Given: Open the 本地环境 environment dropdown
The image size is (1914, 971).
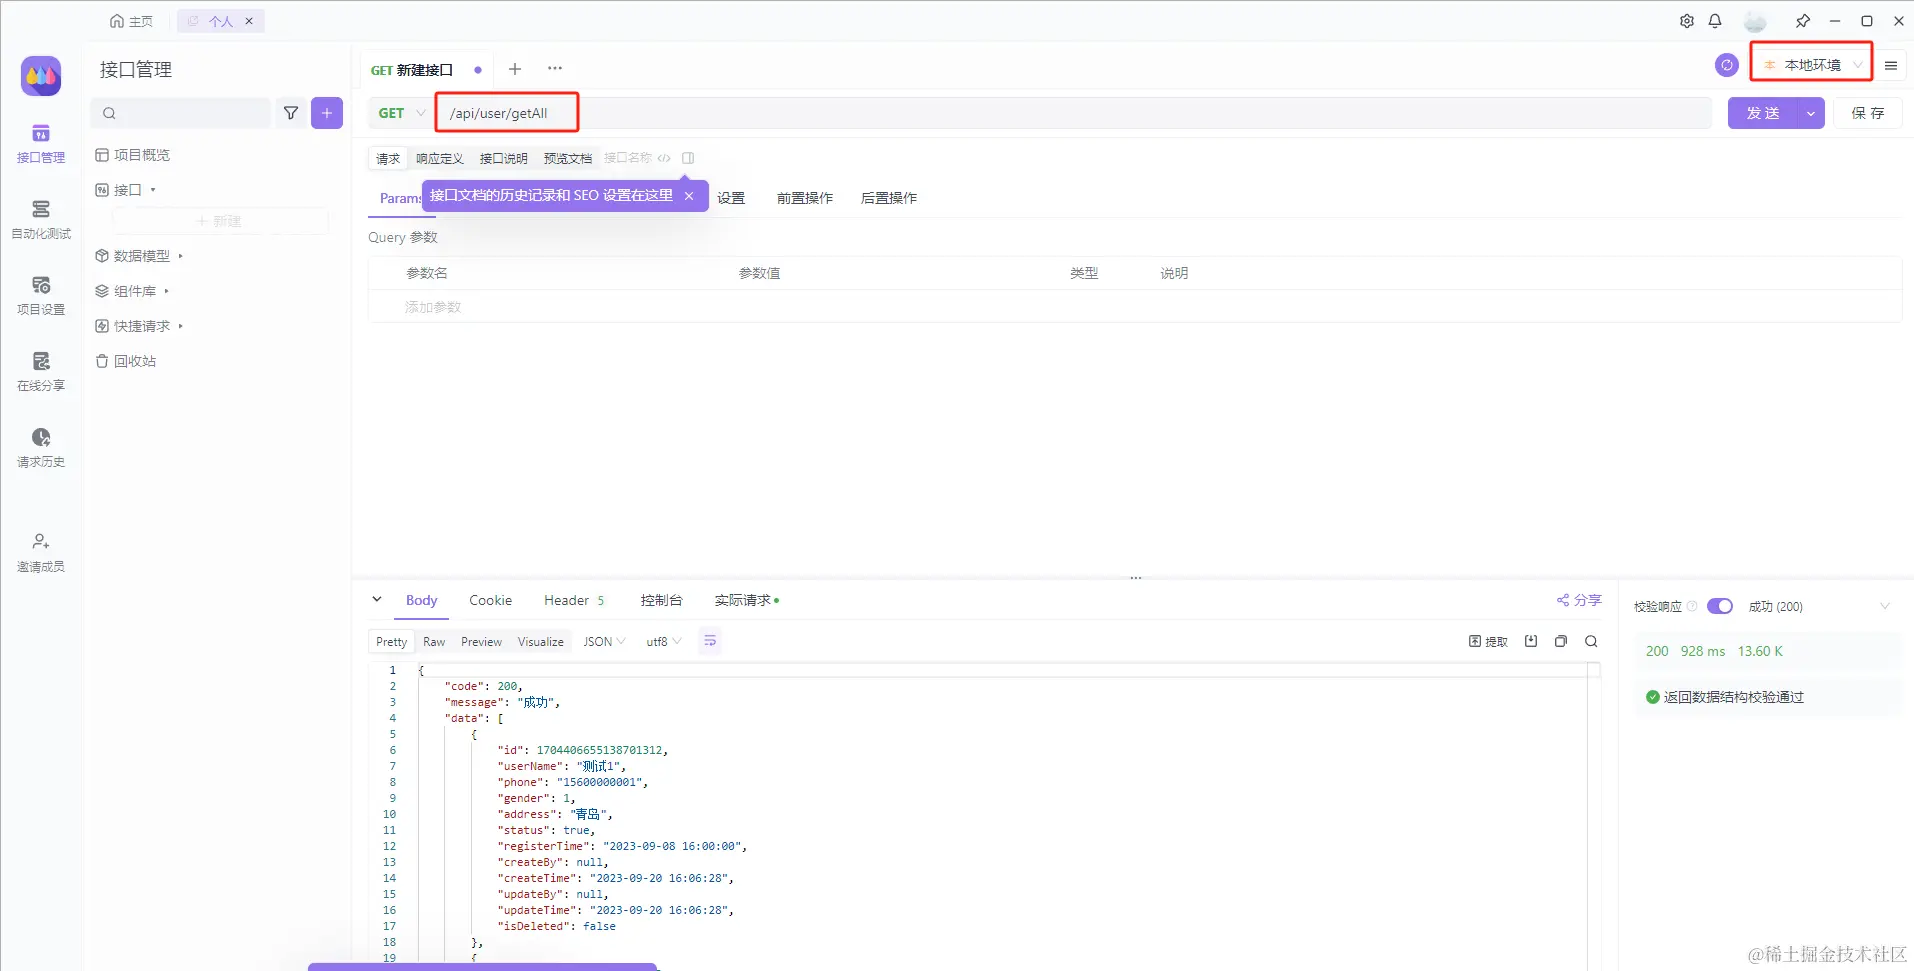Looking at the screenshot, I should tap(1812, 65).
